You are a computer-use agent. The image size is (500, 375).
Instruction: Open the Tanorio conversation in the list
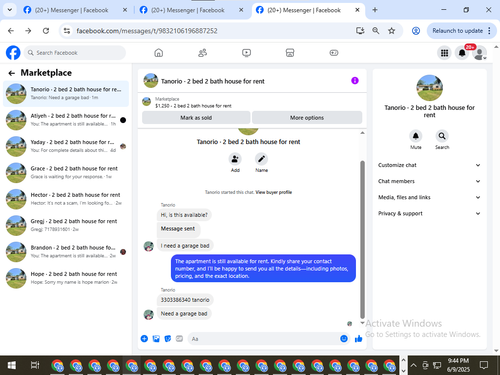(x=66, y=94)
